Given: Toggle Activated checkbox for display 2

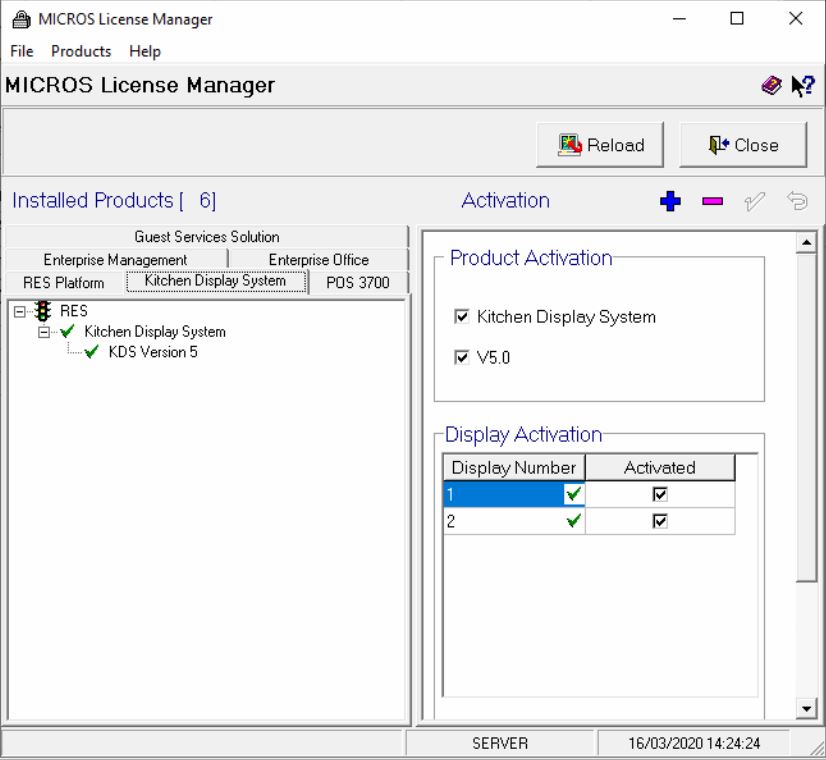Looking at the screenshot, I should click(660, 521).
